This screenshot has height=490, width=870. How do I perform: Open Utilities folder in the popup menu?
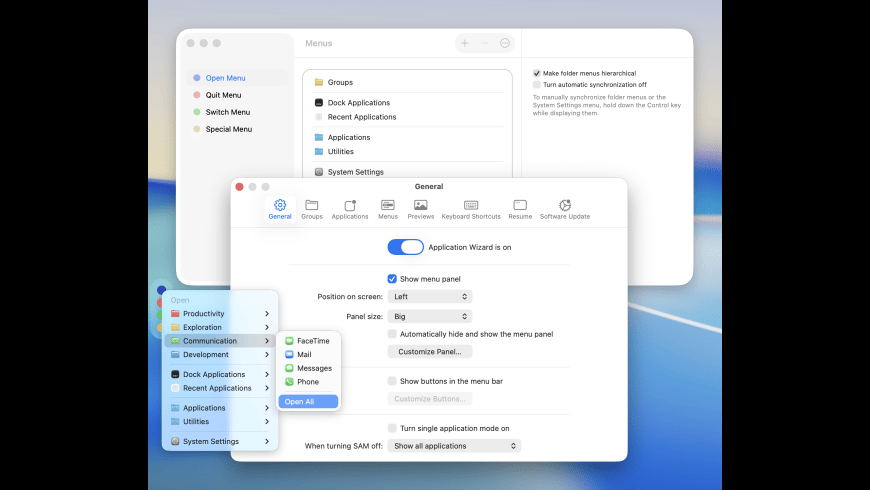point(220,421)
